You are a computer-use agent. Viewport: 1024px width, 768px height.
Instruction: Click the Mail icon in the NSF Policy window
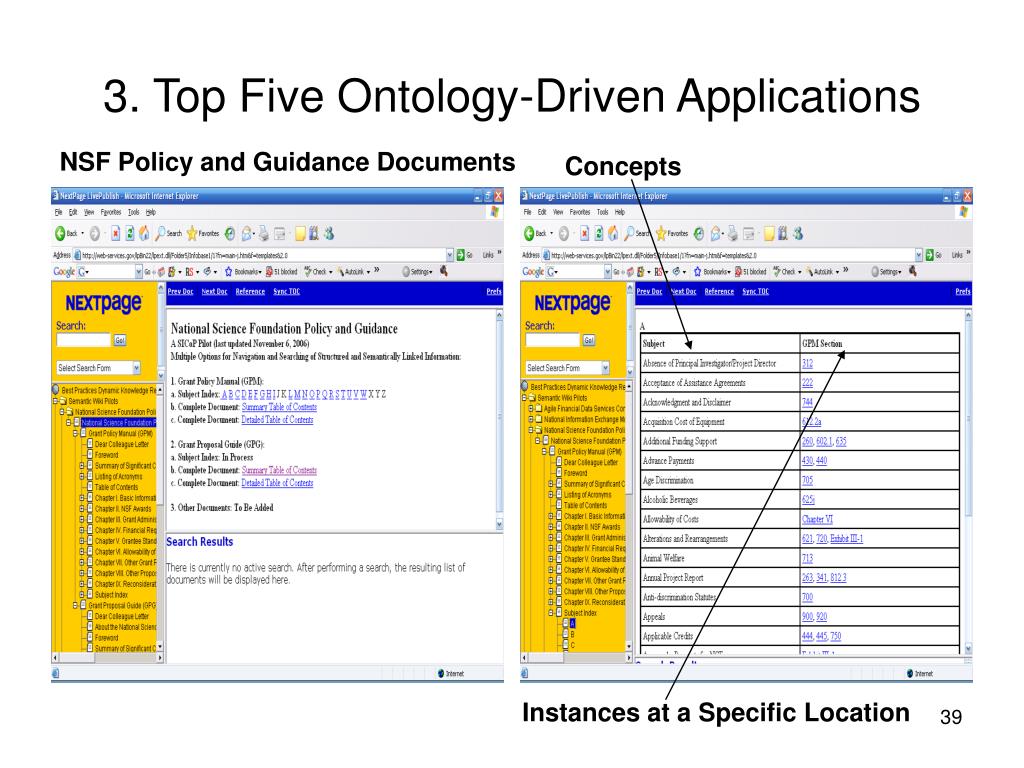(248, 233)
